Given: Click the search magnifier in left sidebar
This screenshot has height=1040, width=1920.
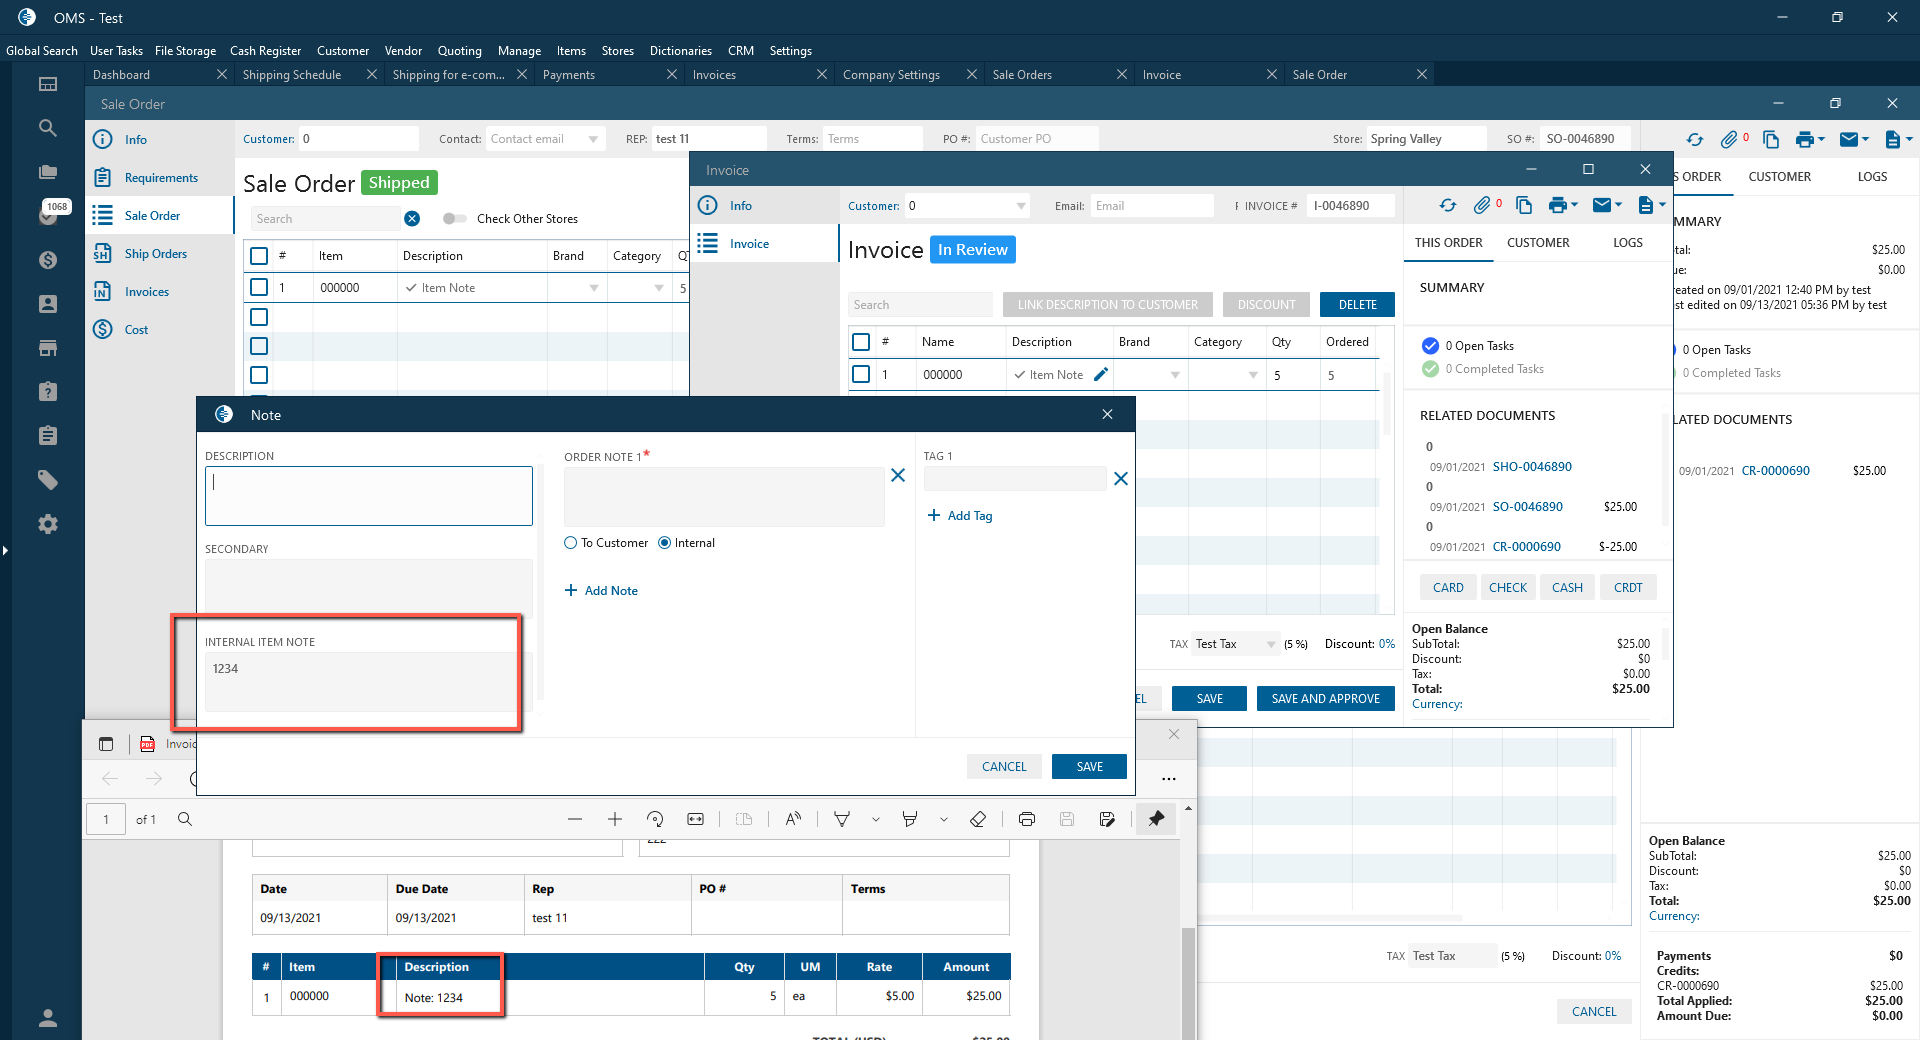Looking at the screenshot, I should [47, 128].
